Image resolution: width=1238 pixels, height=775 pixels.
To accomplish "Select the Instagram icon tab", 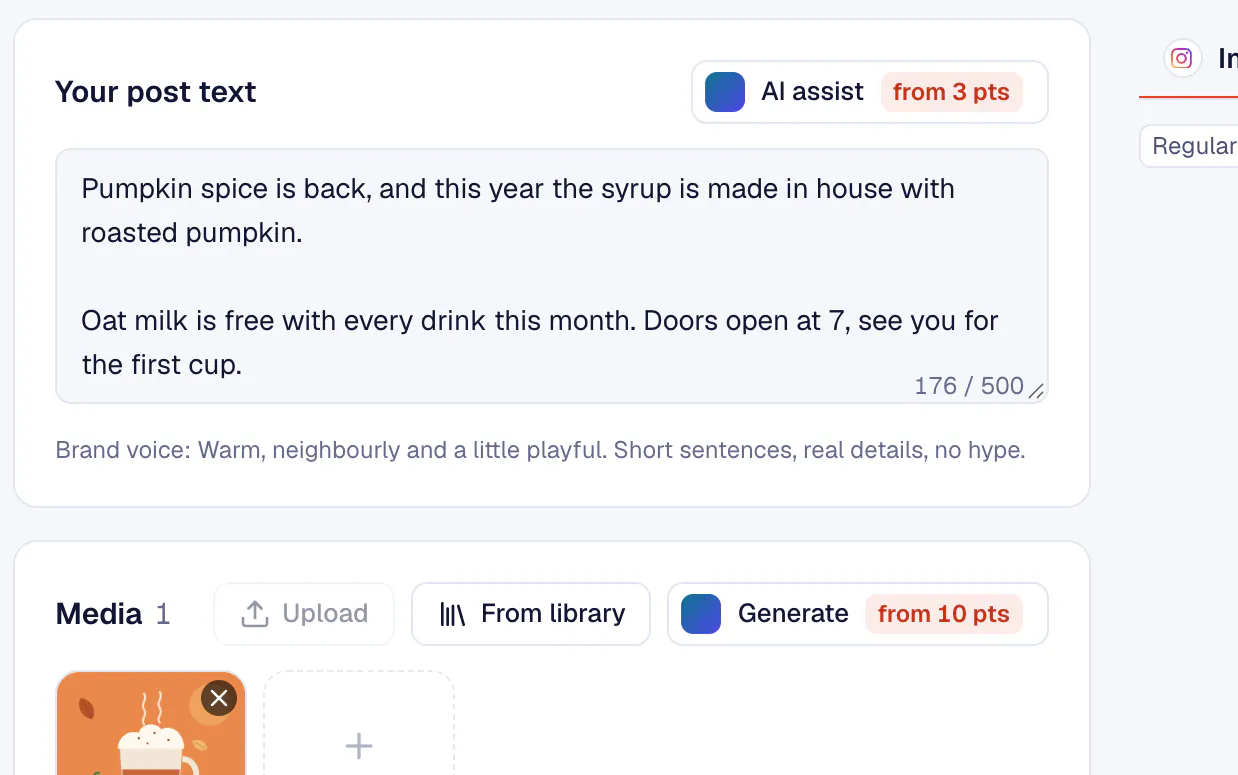I will (x=1182, y=59).
